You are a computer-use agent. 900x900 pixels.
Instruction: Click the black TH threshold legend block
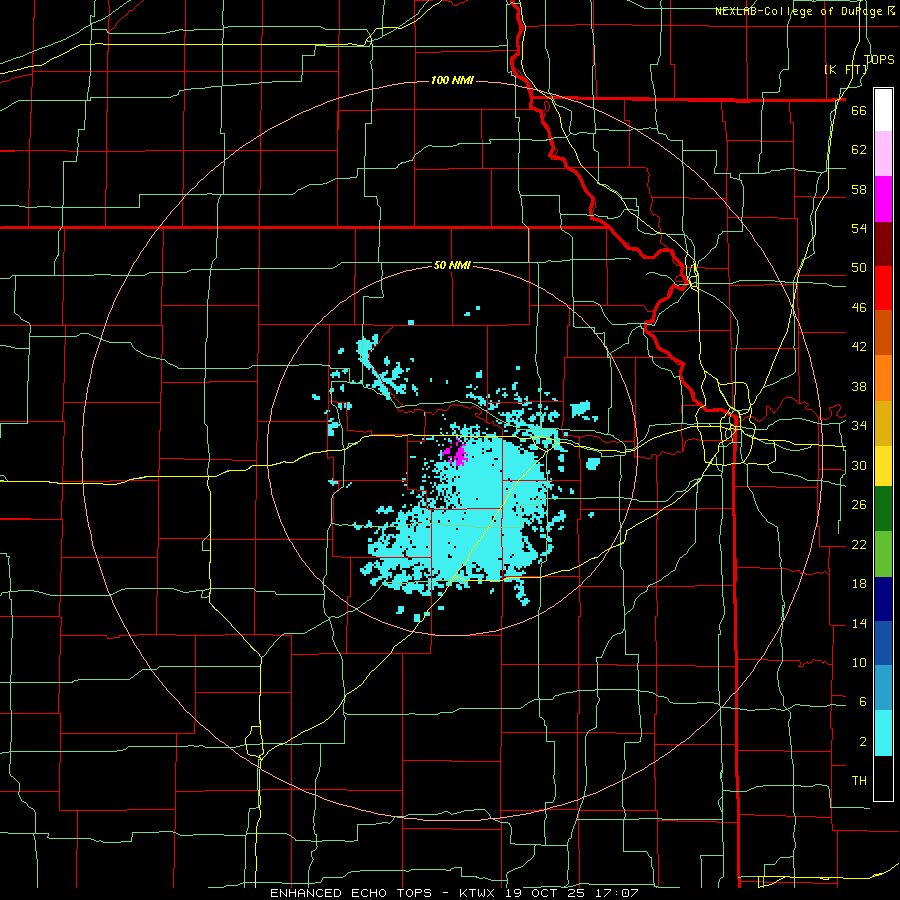tap(883, 778)
